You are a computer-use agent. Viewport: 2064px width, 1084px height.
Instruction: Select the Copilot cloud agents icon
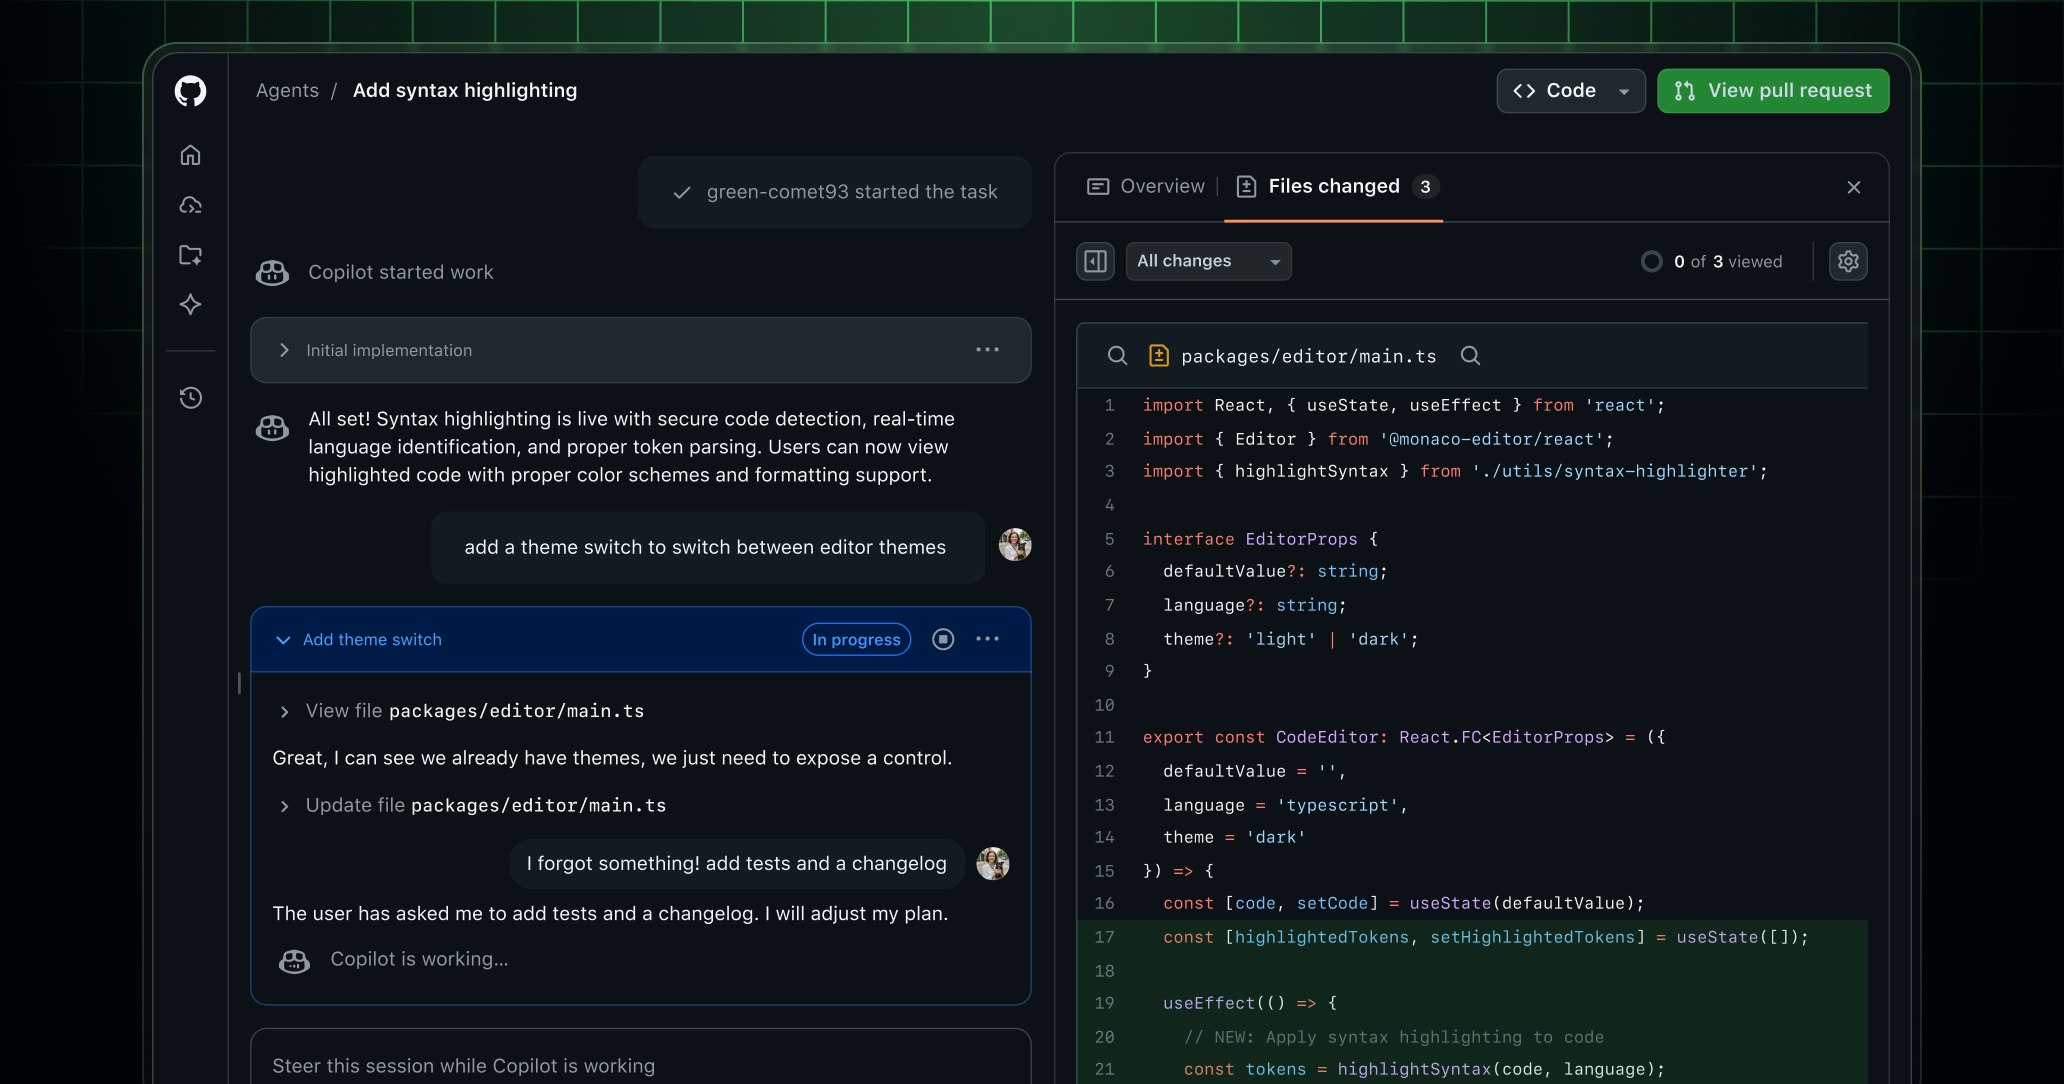click(190, 205)
